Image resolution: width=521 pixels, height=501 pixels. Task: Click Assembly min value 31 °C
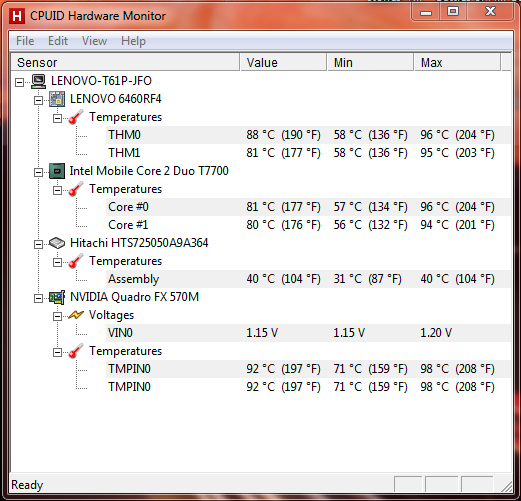pos(367,279)
